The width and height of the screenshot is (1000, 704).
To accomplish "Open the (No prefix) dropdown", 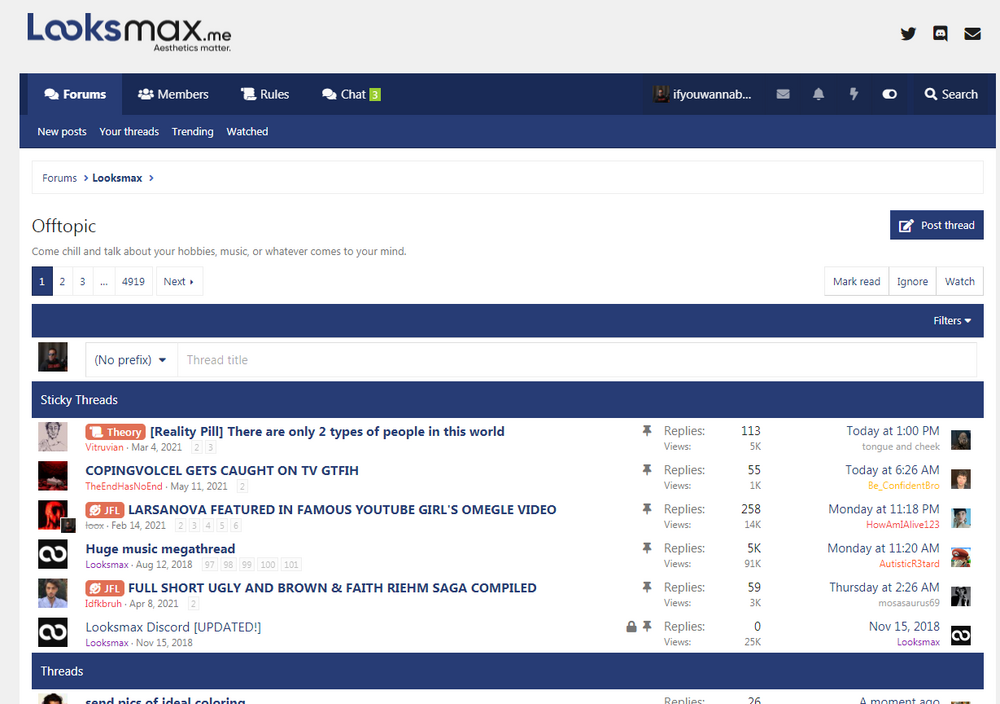I will [x=131, y=360].
